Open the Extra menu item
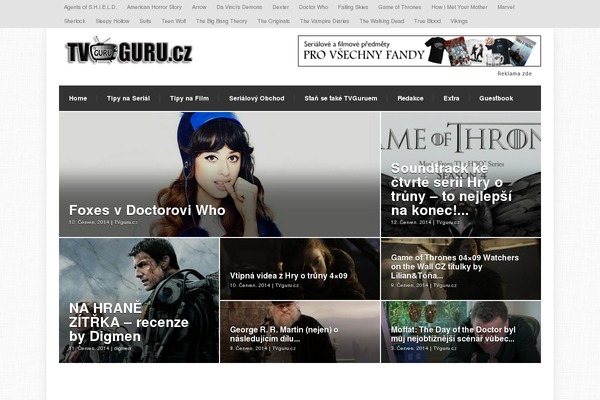The image size is (600, 400). (451, 98)
